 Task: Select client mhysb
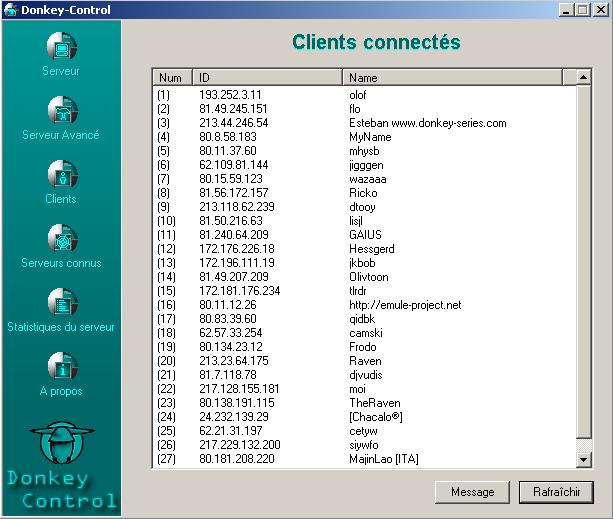pyautogui.click(x=364, y=151)
